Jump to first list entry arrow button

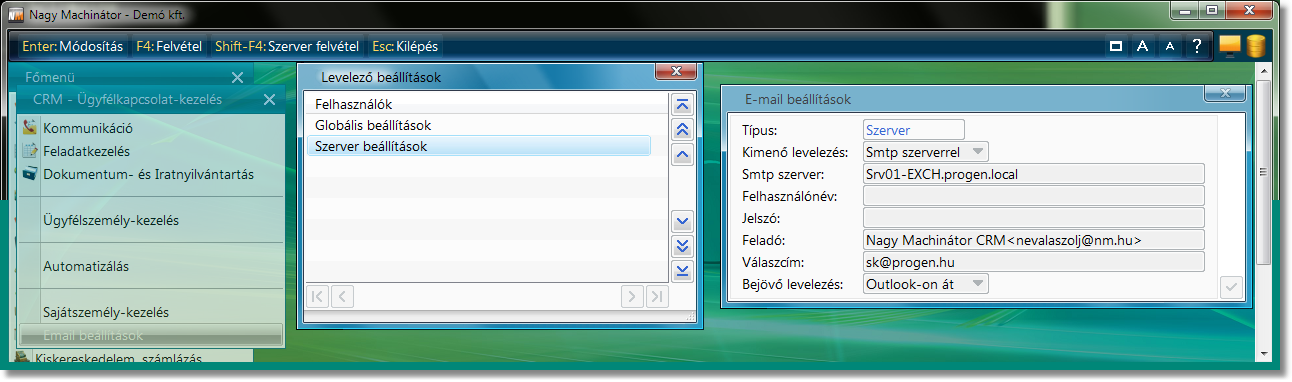coord(683,104)
